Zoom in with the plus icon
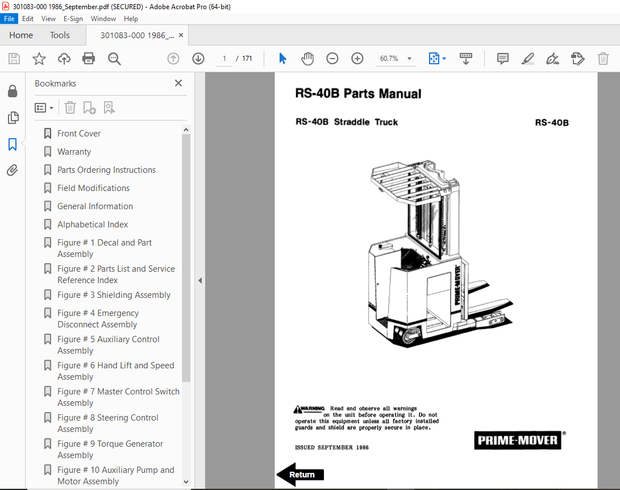The height and width of the screenshot is (490, 620). (357, 59)
